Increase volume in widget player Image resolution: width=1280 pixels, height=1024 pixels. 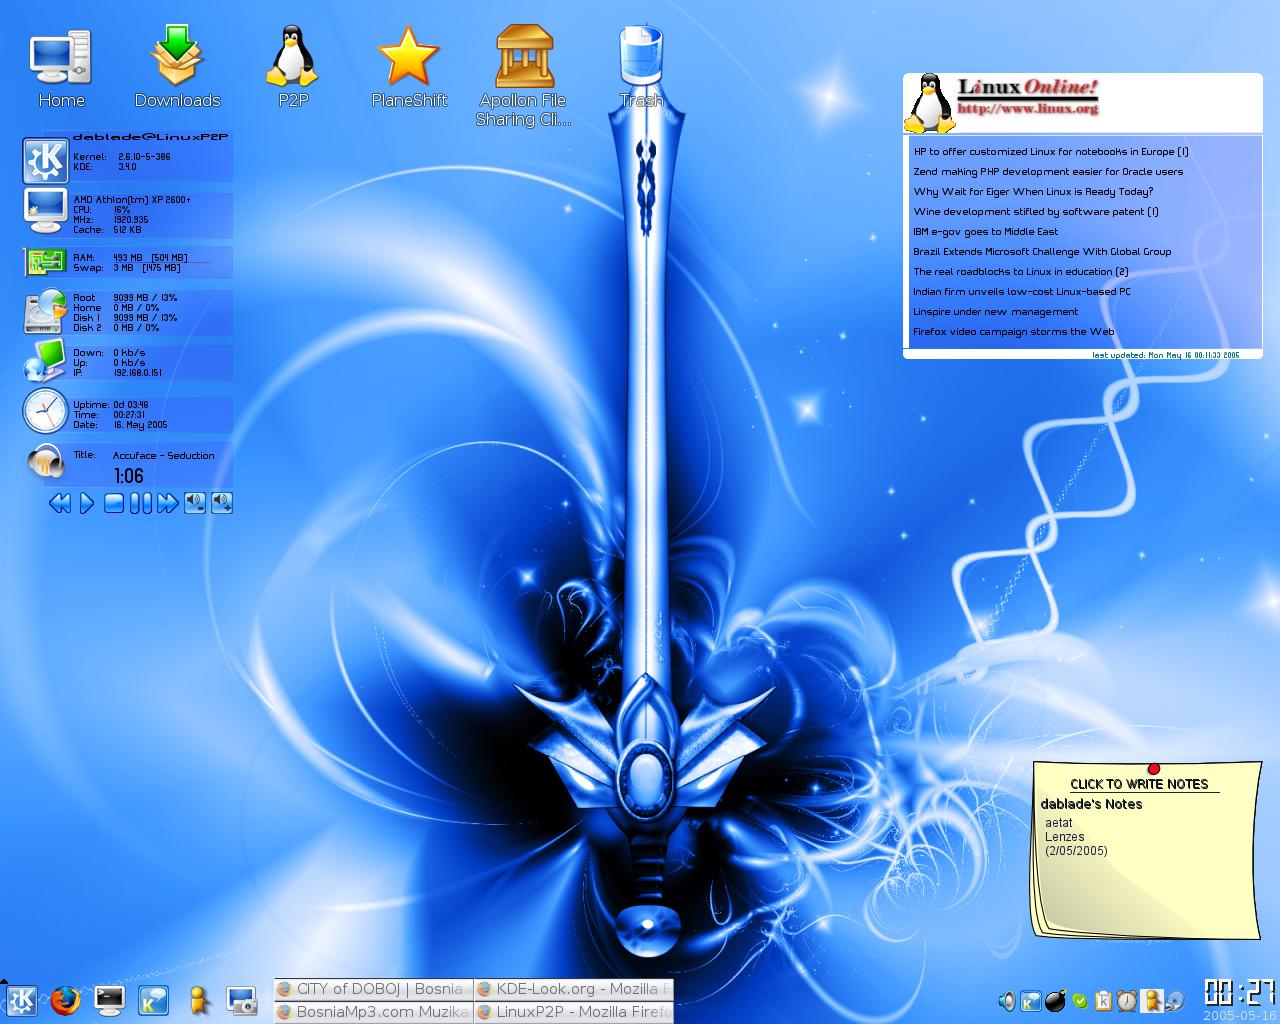222,503
